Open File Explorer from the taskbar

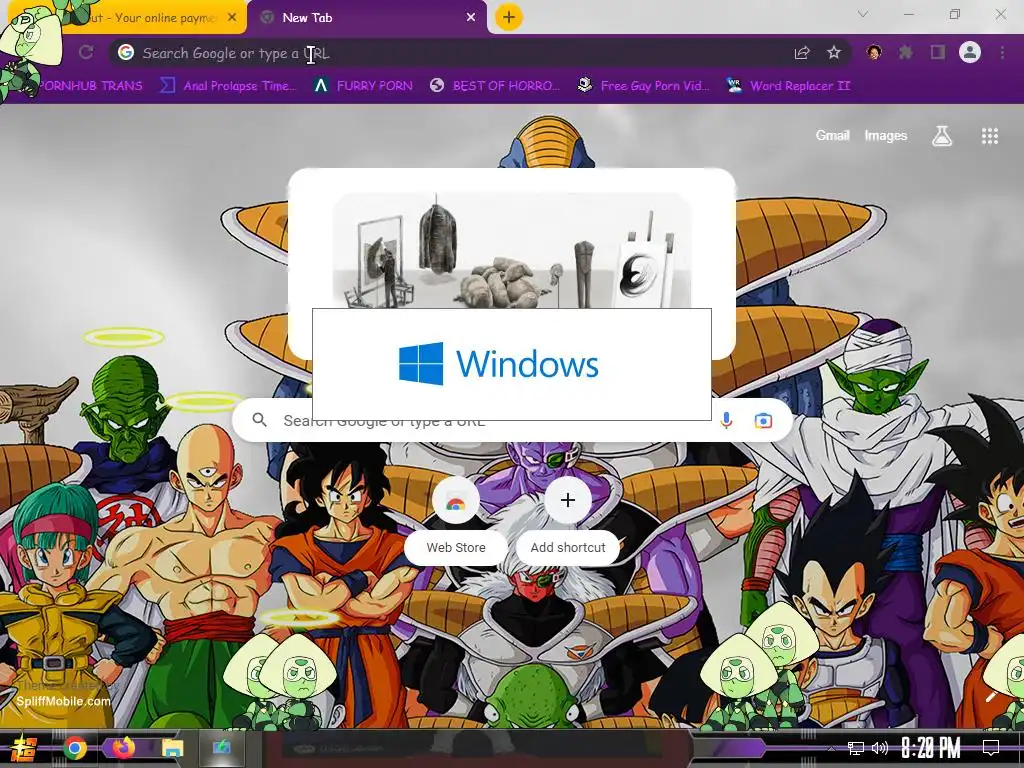pos(172,748)
